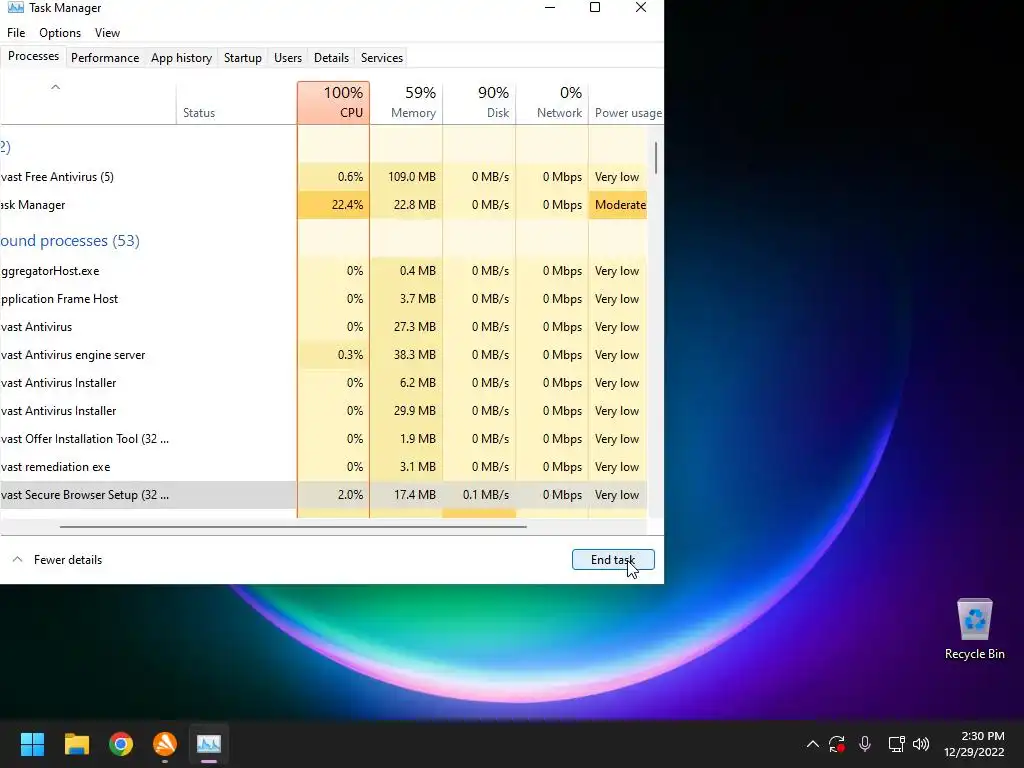Open the View menu

coord(107,33)
